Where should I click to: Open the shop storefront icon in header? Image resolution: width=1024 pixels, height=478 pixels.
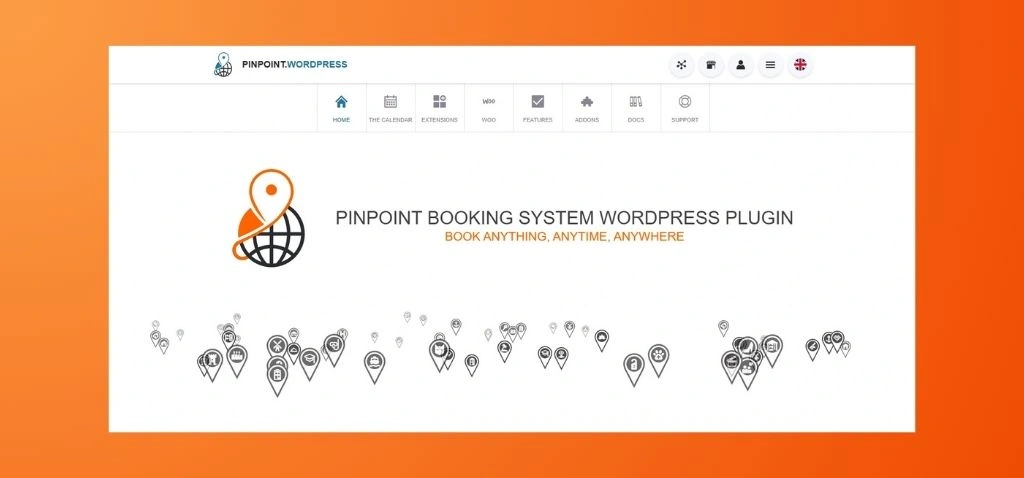tap(711, 65)
